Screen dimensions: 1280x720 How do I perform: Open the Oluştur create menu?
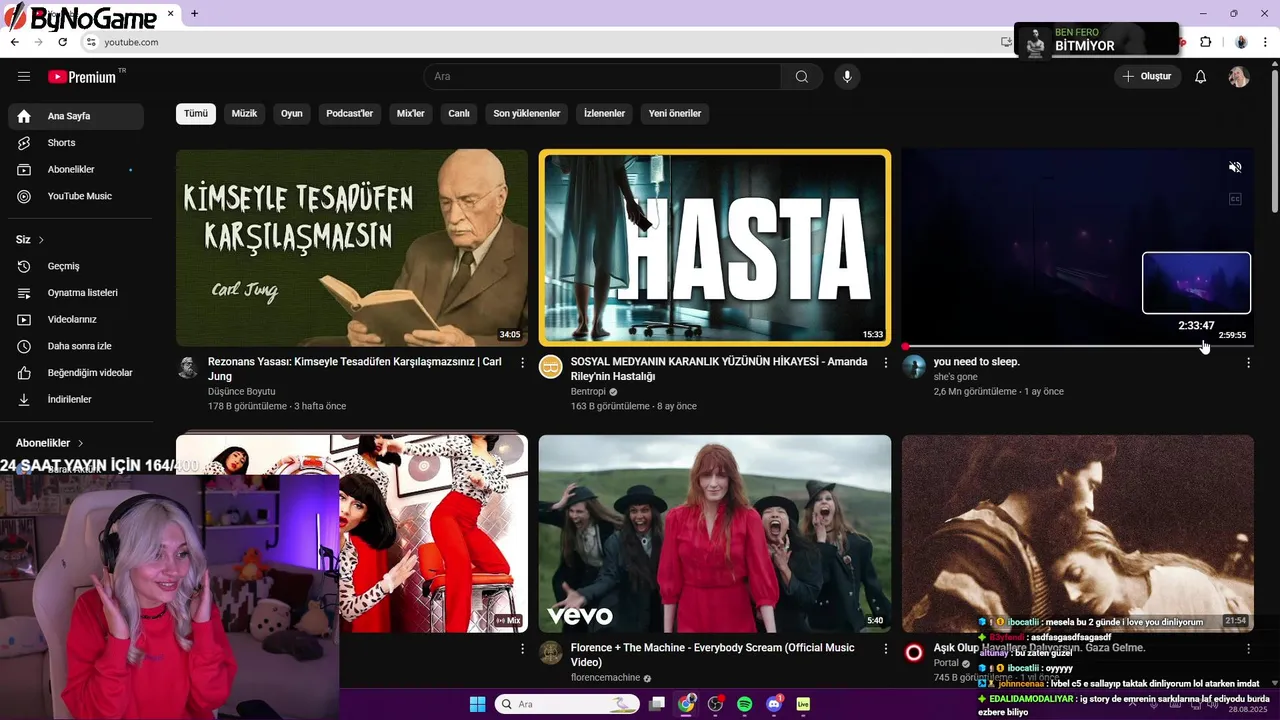point(1147,76)
